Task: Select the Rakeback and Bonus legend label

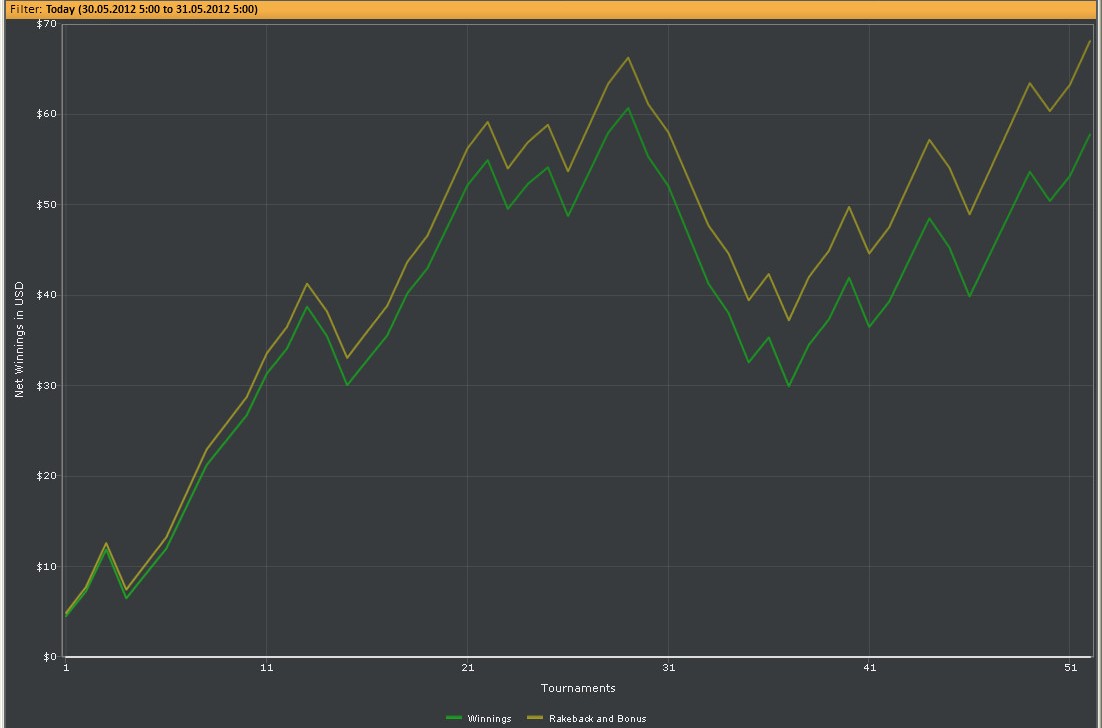Action: (597, 718)
